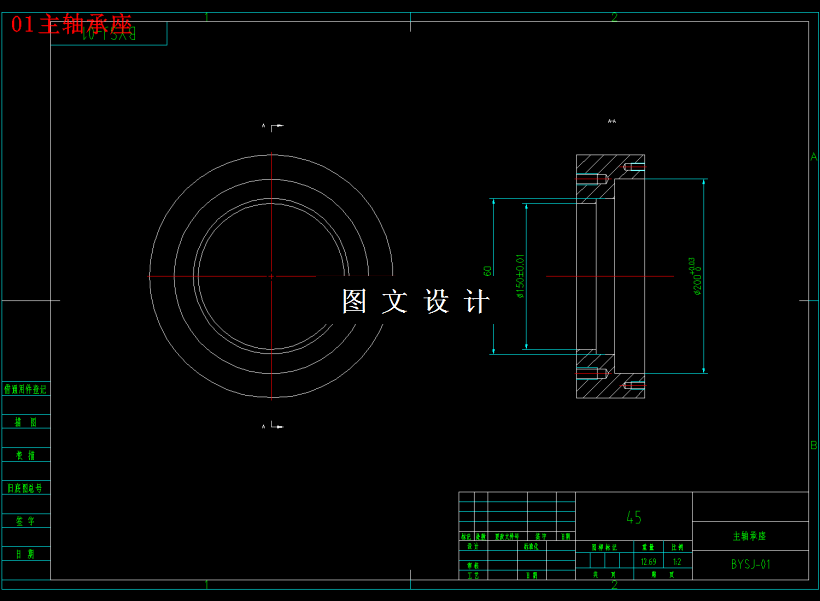Select the part name 主轴承座 in the title block

(x=749, y=536)
